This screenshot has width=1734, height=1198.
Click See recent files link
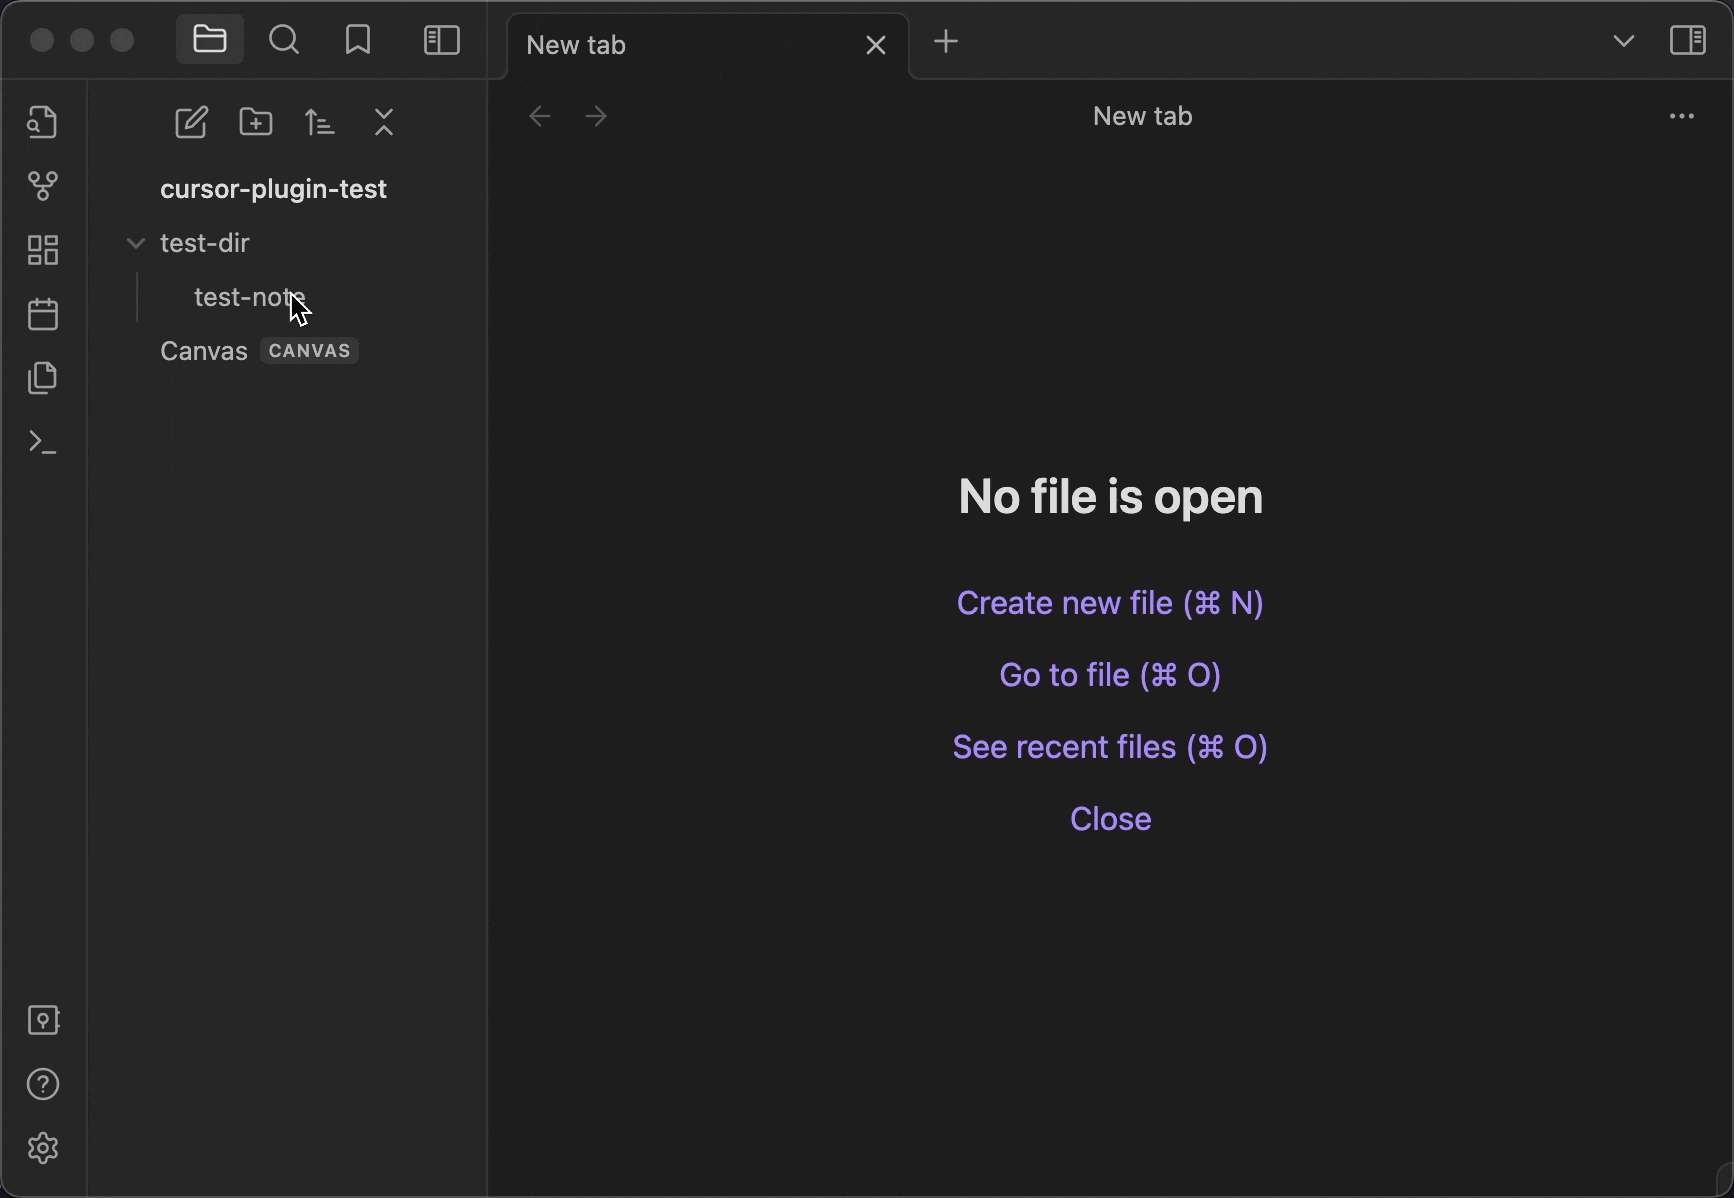(1110, 747)
